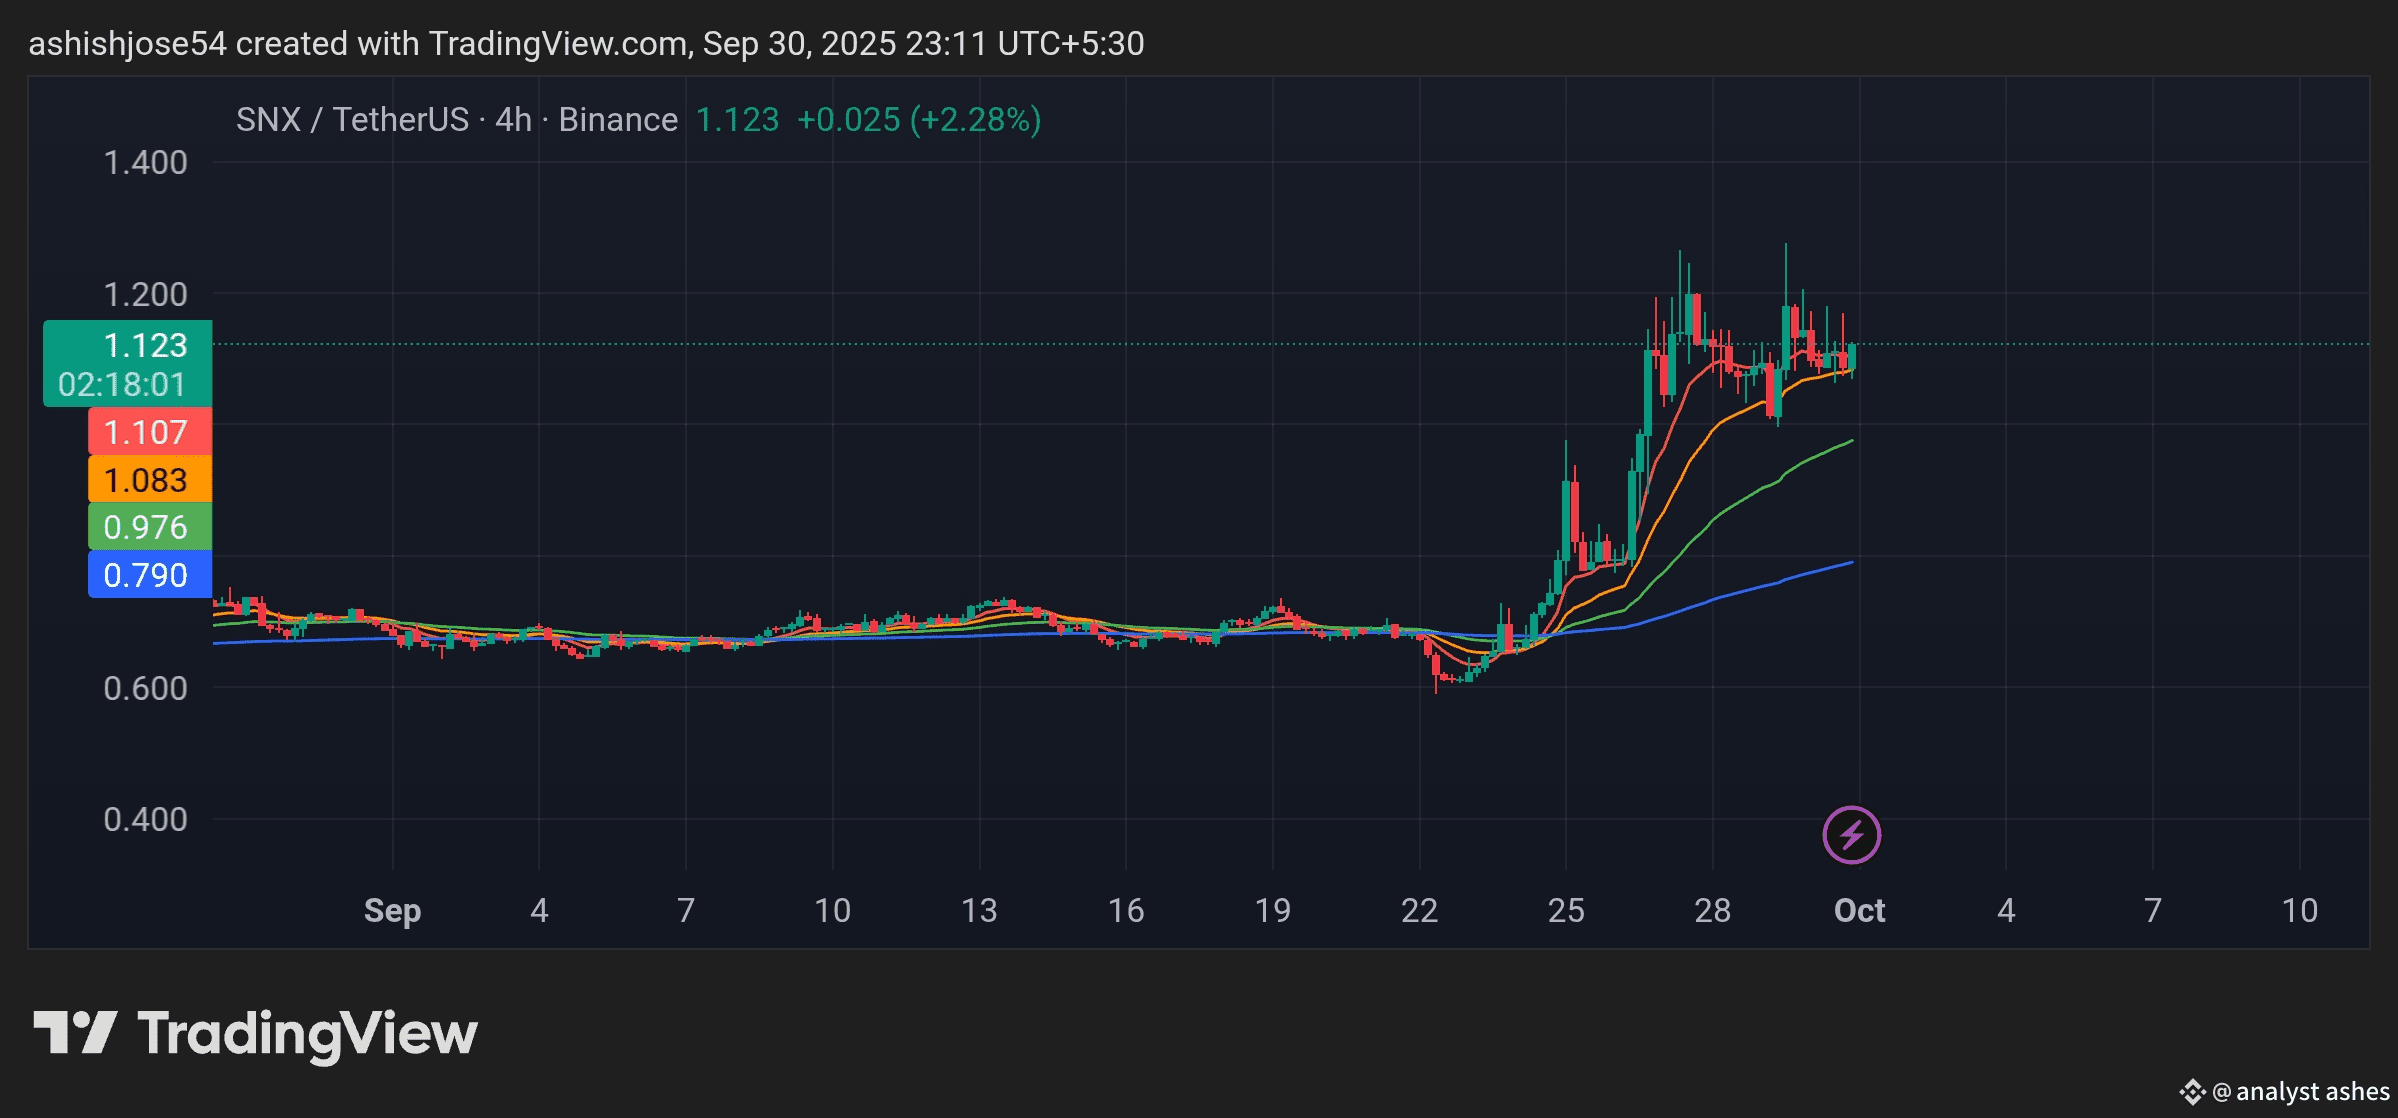
Task: Click the +0.025 (+2.28%) change value
Action: 918,120
